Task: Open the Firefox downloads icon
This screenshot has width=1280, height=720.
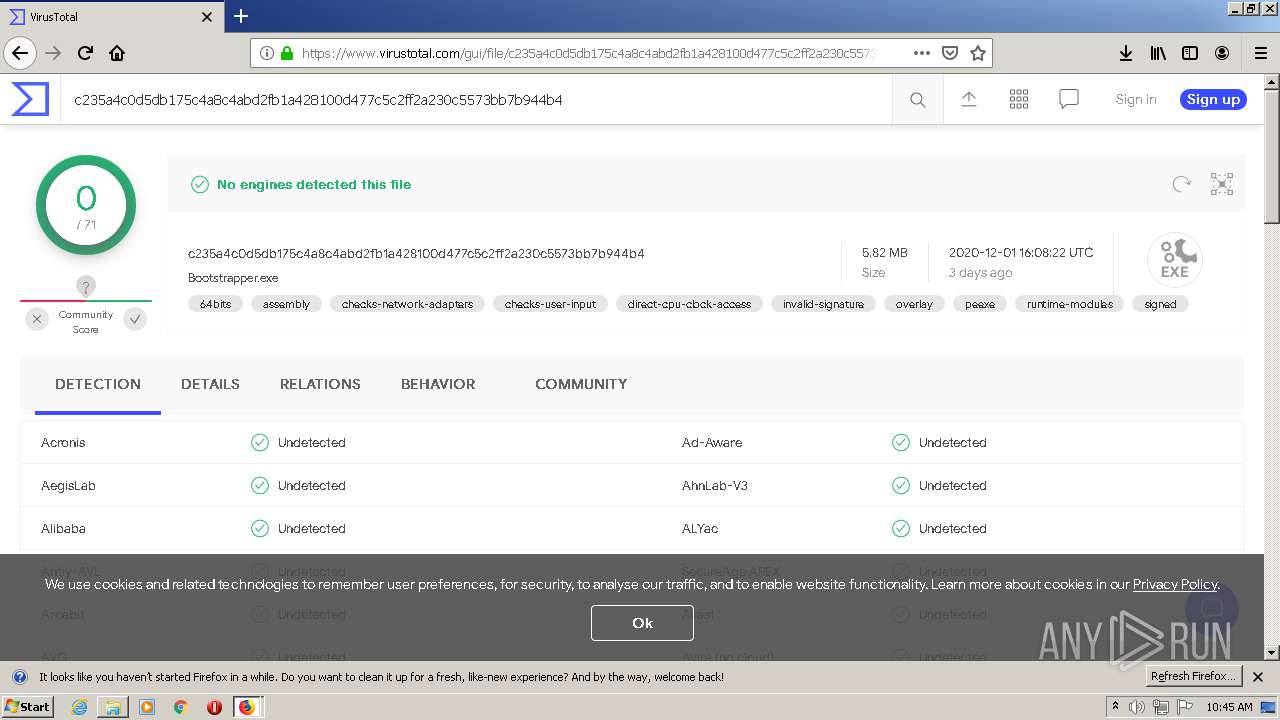Action: (x=1126, y=53)
